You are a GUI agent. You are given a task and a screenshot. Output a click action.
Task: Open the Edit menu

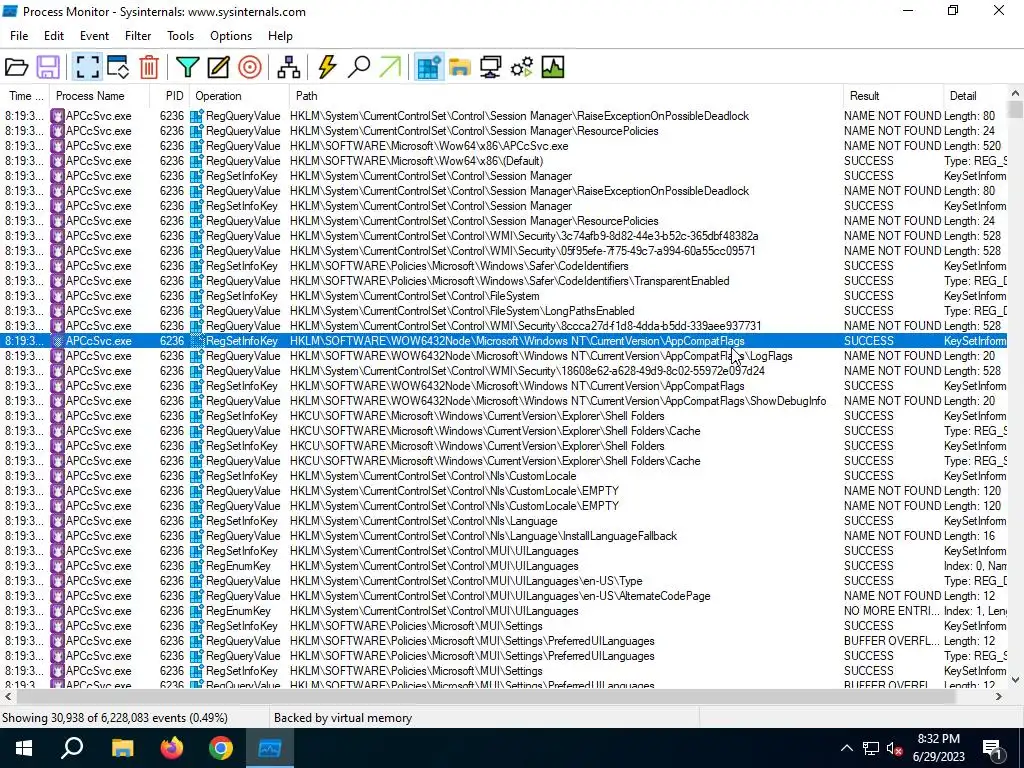(54, 36)
